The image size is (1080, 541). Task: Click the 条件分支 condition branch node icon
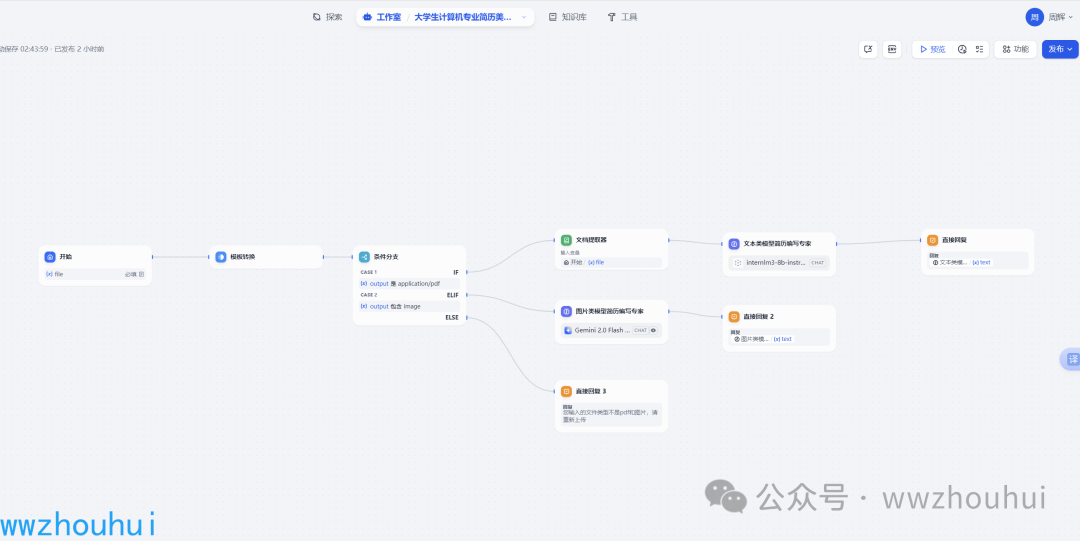click(x=364, y=257)
